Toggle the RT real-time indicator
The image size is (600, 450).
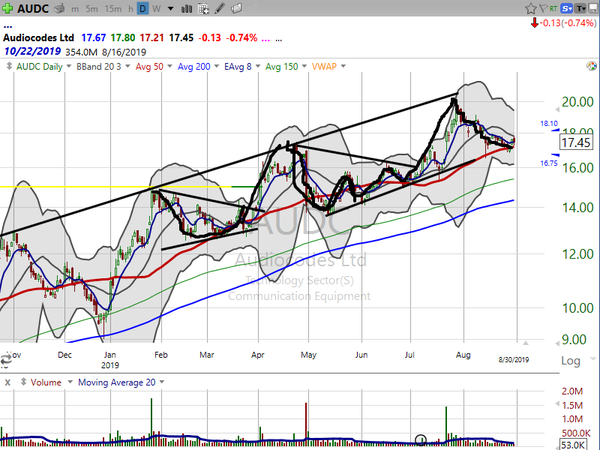click(x=554, y=8)
